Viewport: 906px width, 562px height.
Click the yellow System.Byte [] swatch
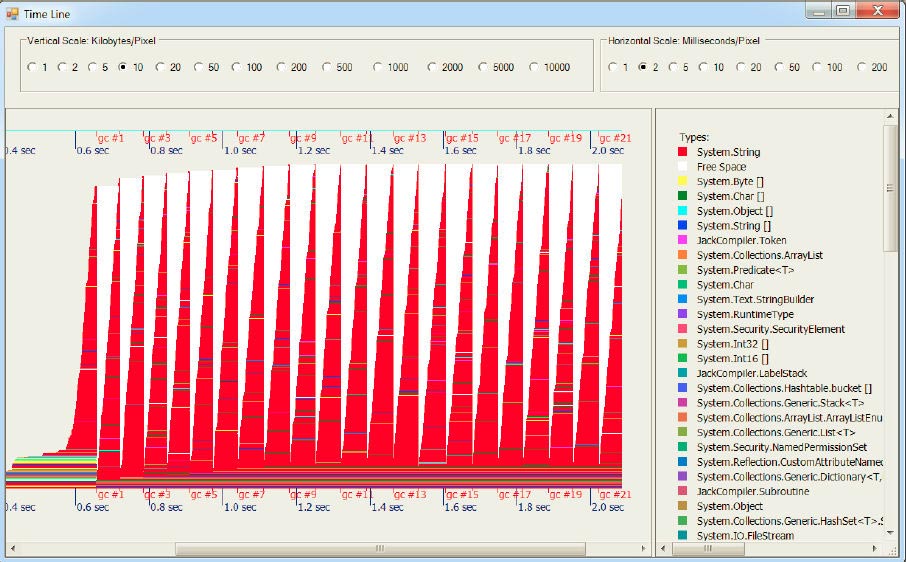[x=682, y=181]
